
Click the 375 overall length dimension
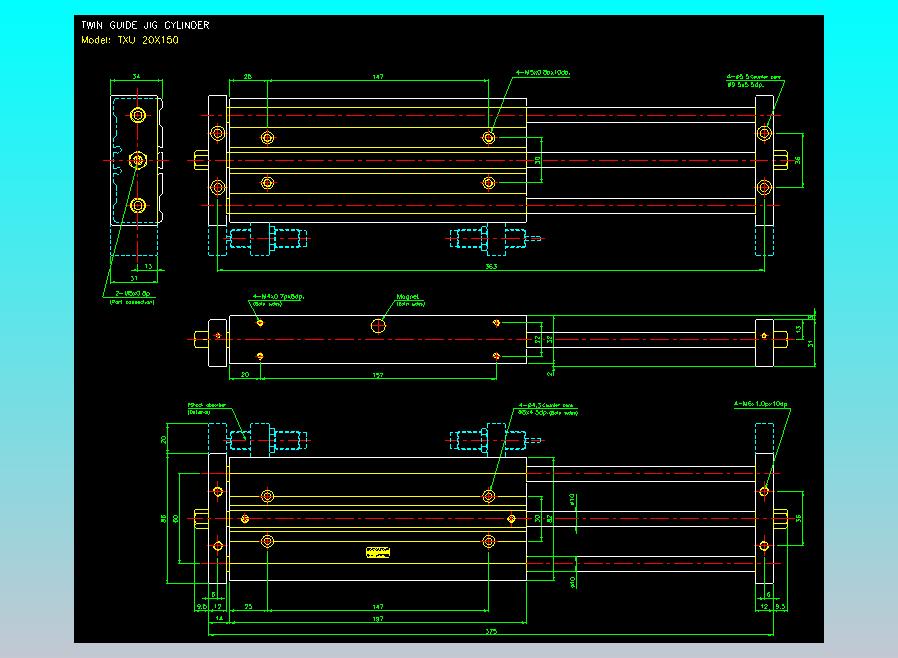[490, 632]
